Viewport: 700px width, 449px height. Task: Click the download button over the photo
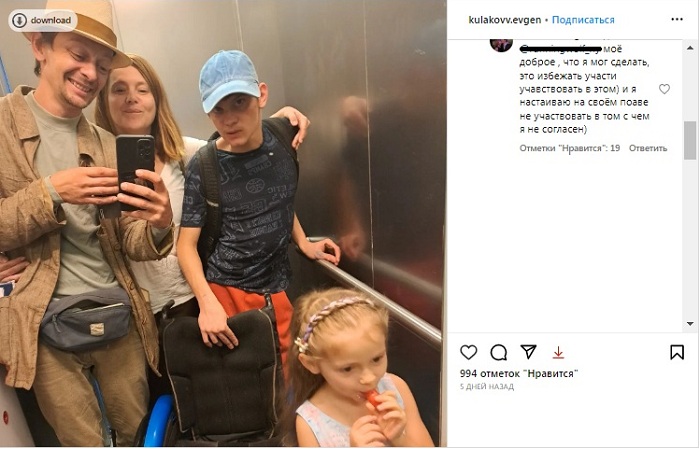pyautogui.click(x=42, y=21)
